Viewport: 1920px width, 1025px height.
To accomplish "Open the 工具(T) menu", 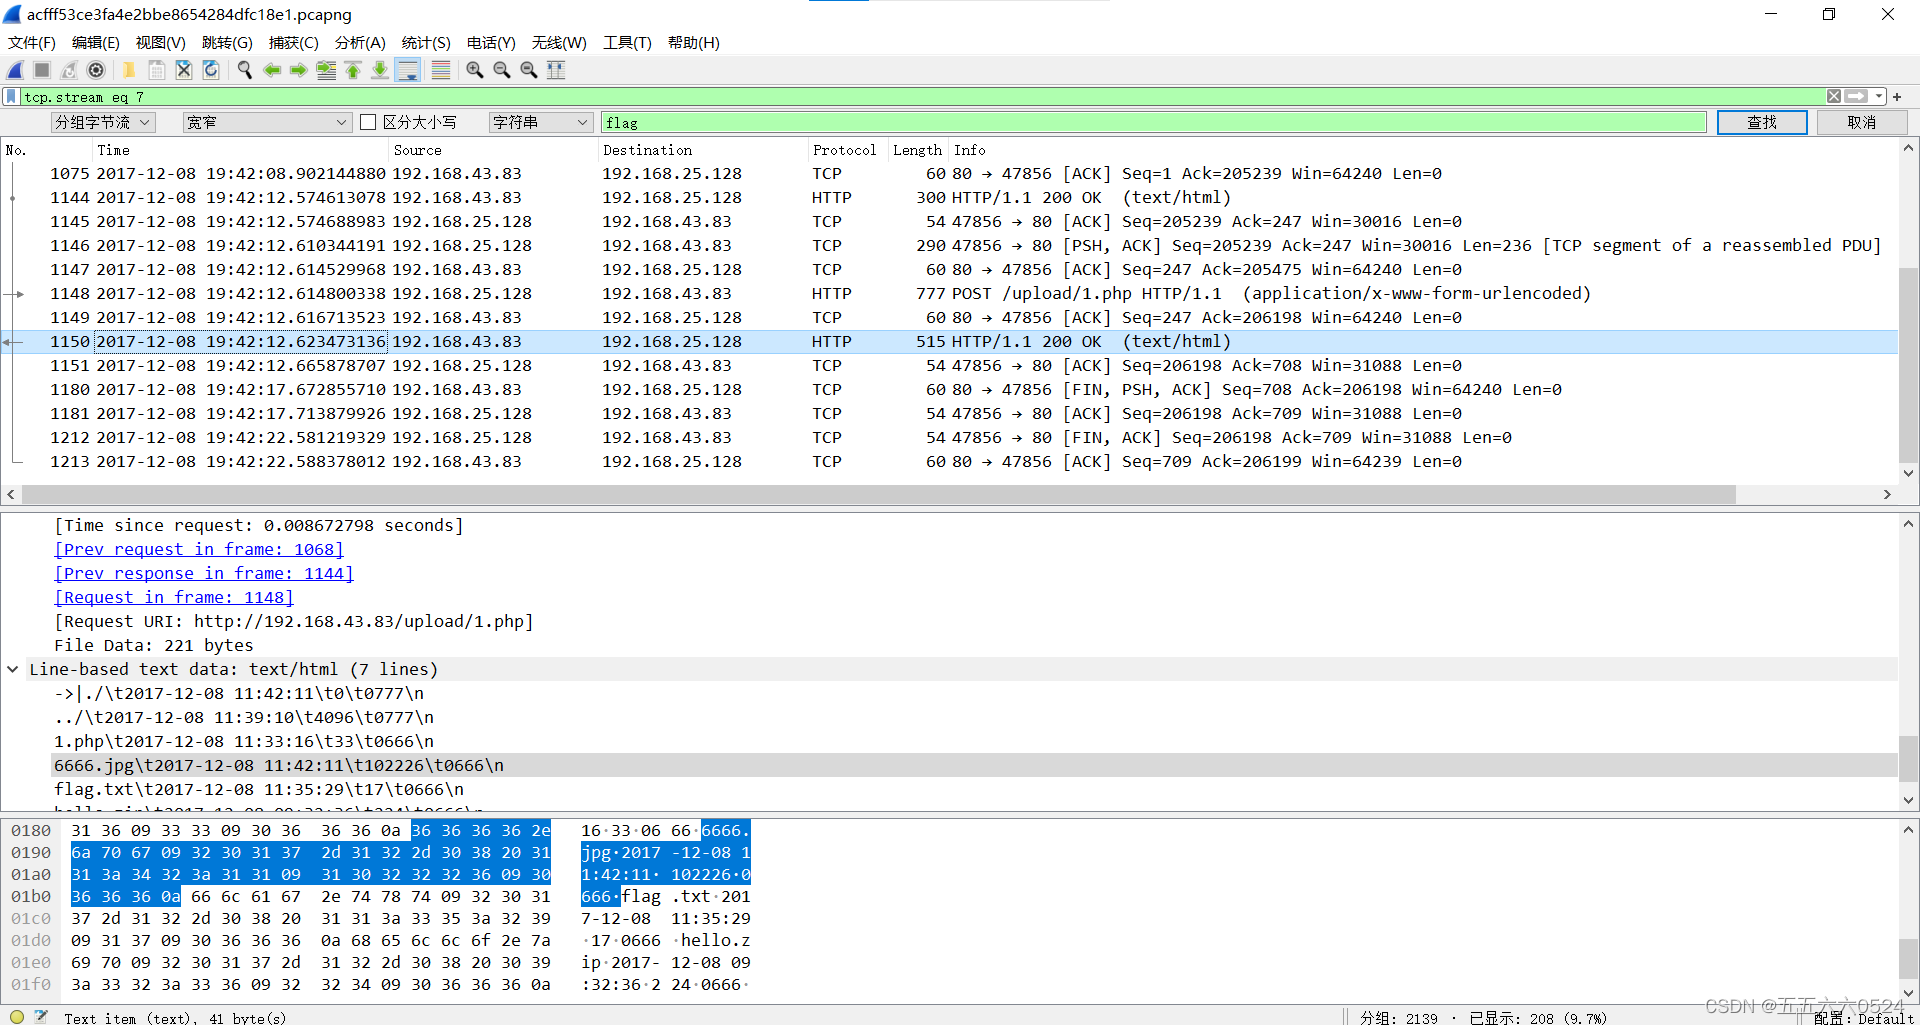I will tap(627, 43).
